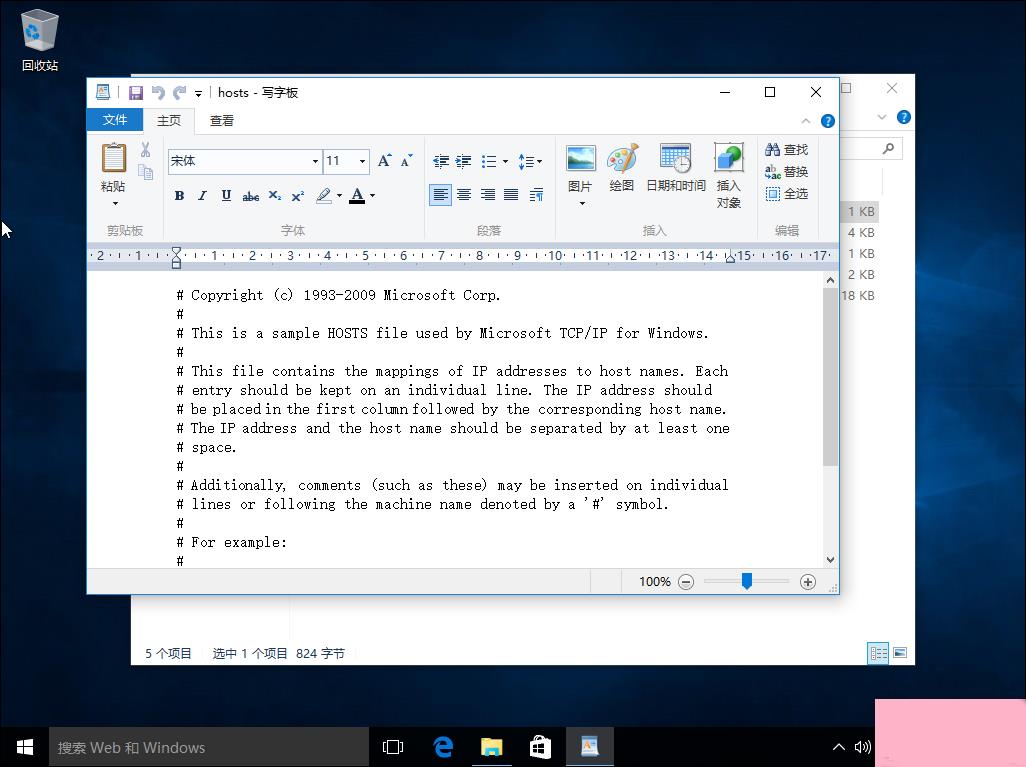Click the Grow font icon

click(384, 160)
